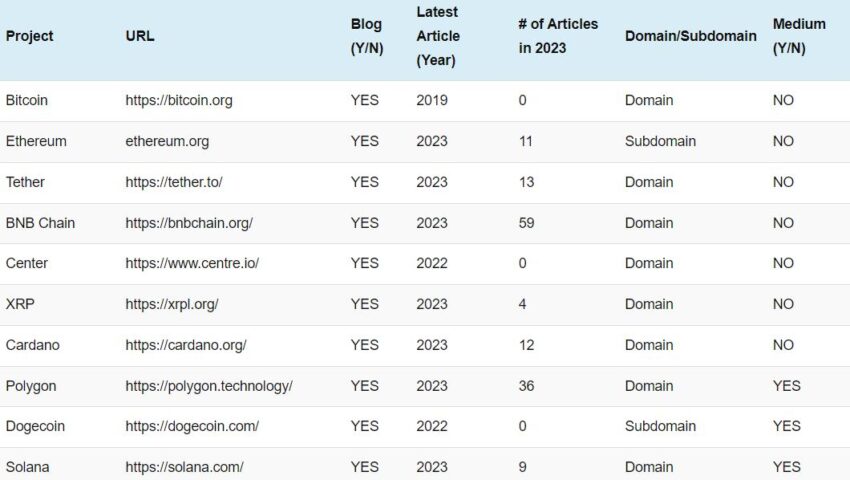The width and height of the screenshot is (850, 480).
Task: Open the ethereum.org link
Action: click(167, 141)
